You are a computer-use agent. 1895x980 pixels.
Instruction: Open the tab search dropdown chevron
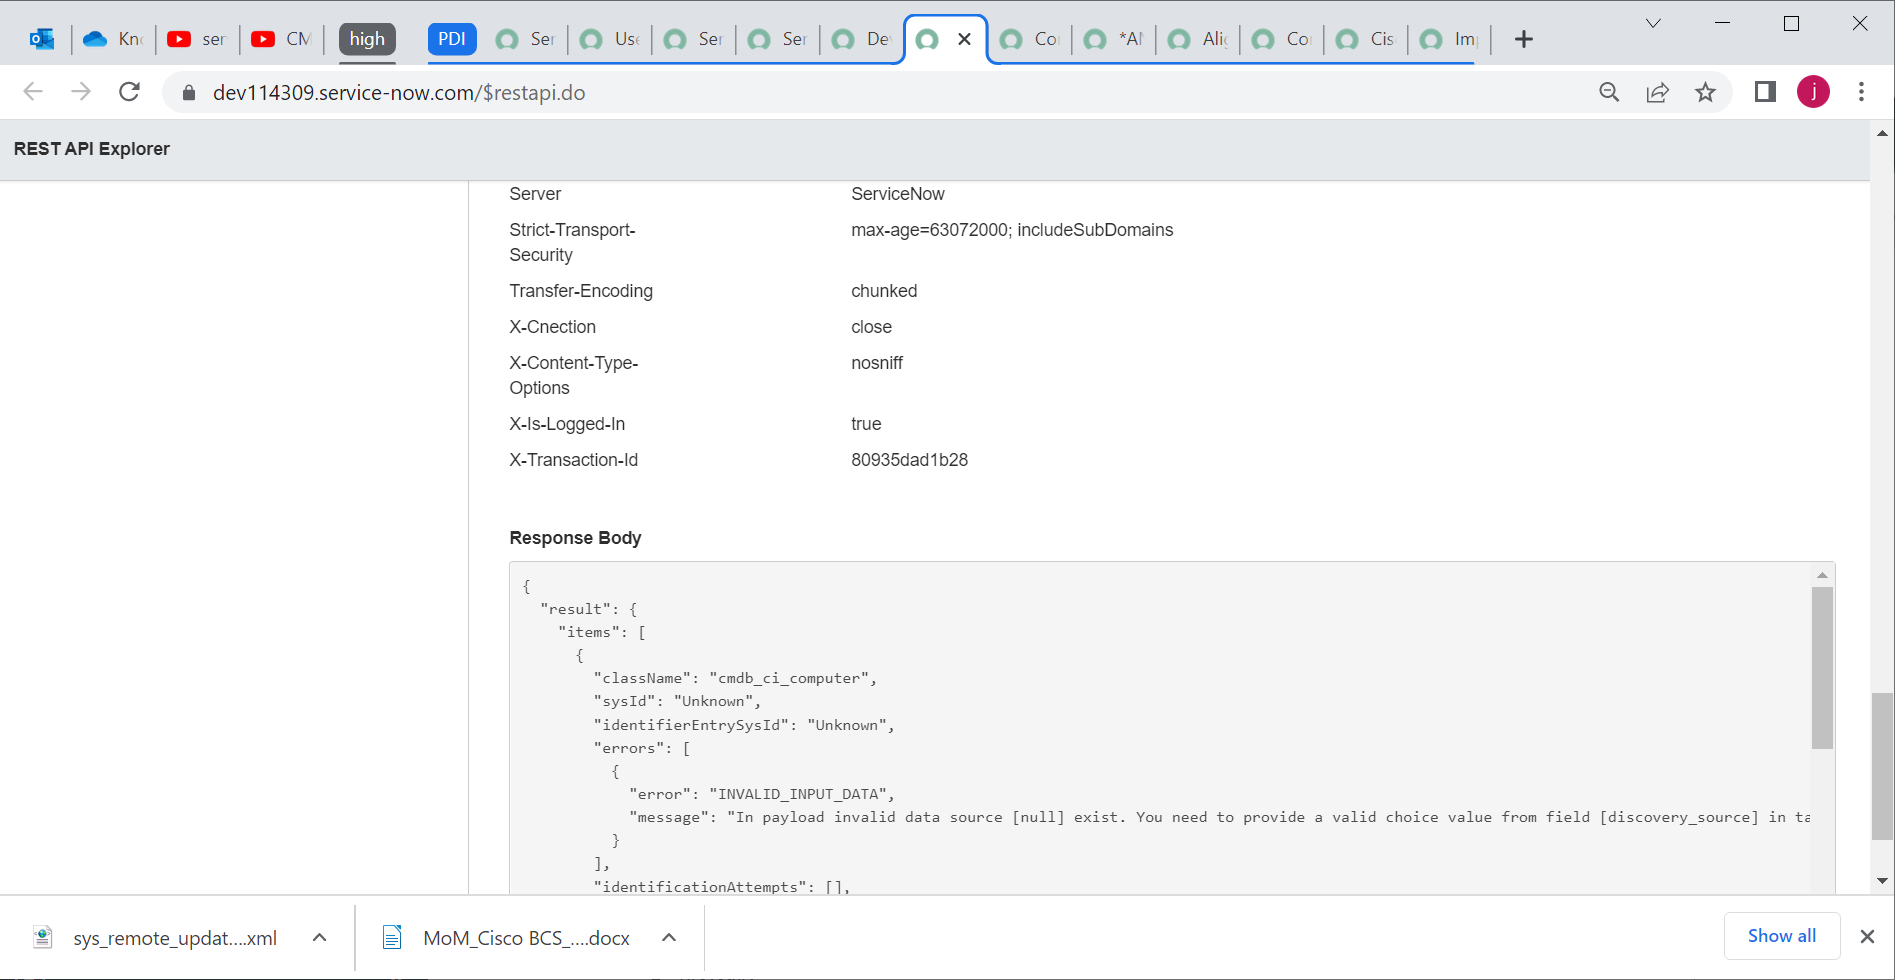(1653, 23)
